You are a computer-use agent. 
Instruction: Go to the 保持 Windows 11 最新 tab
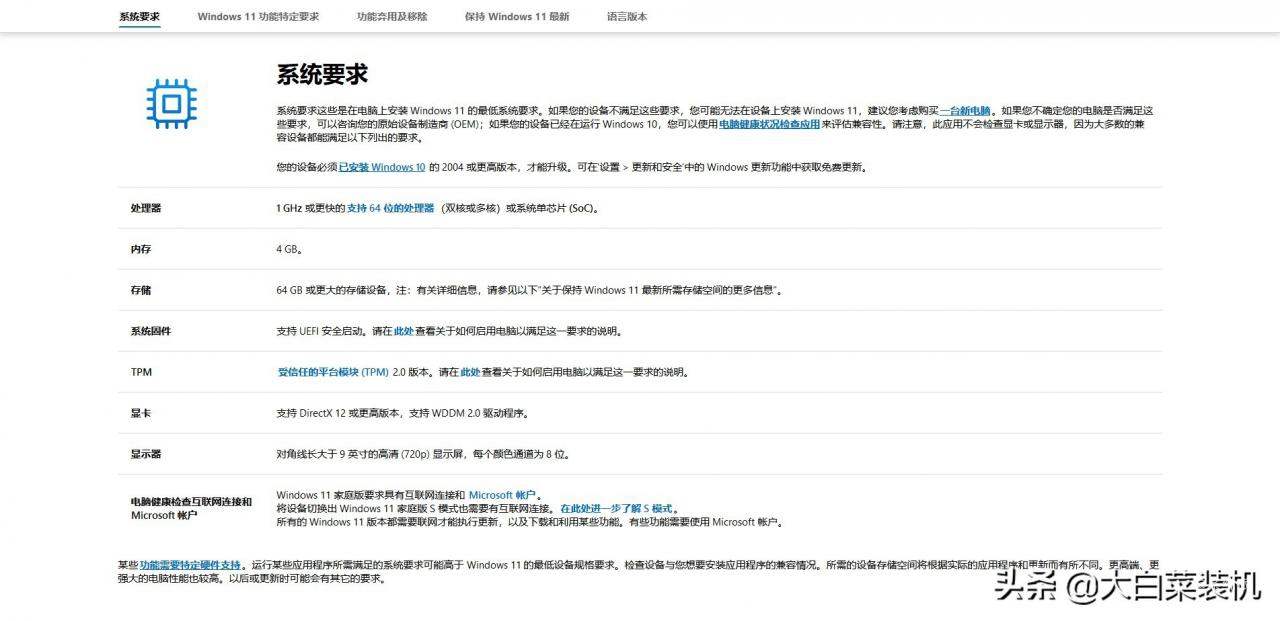click(x=517, y=17)
